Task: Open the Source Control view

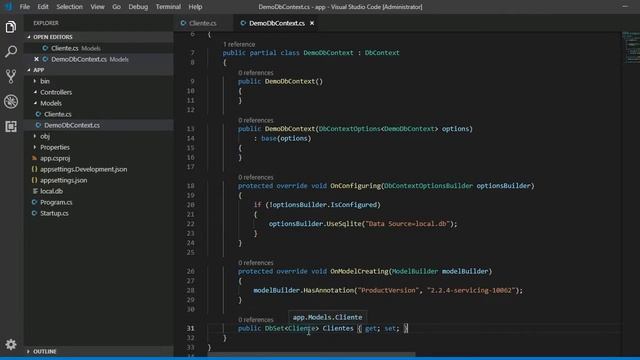Action: [x=11, y=76]
